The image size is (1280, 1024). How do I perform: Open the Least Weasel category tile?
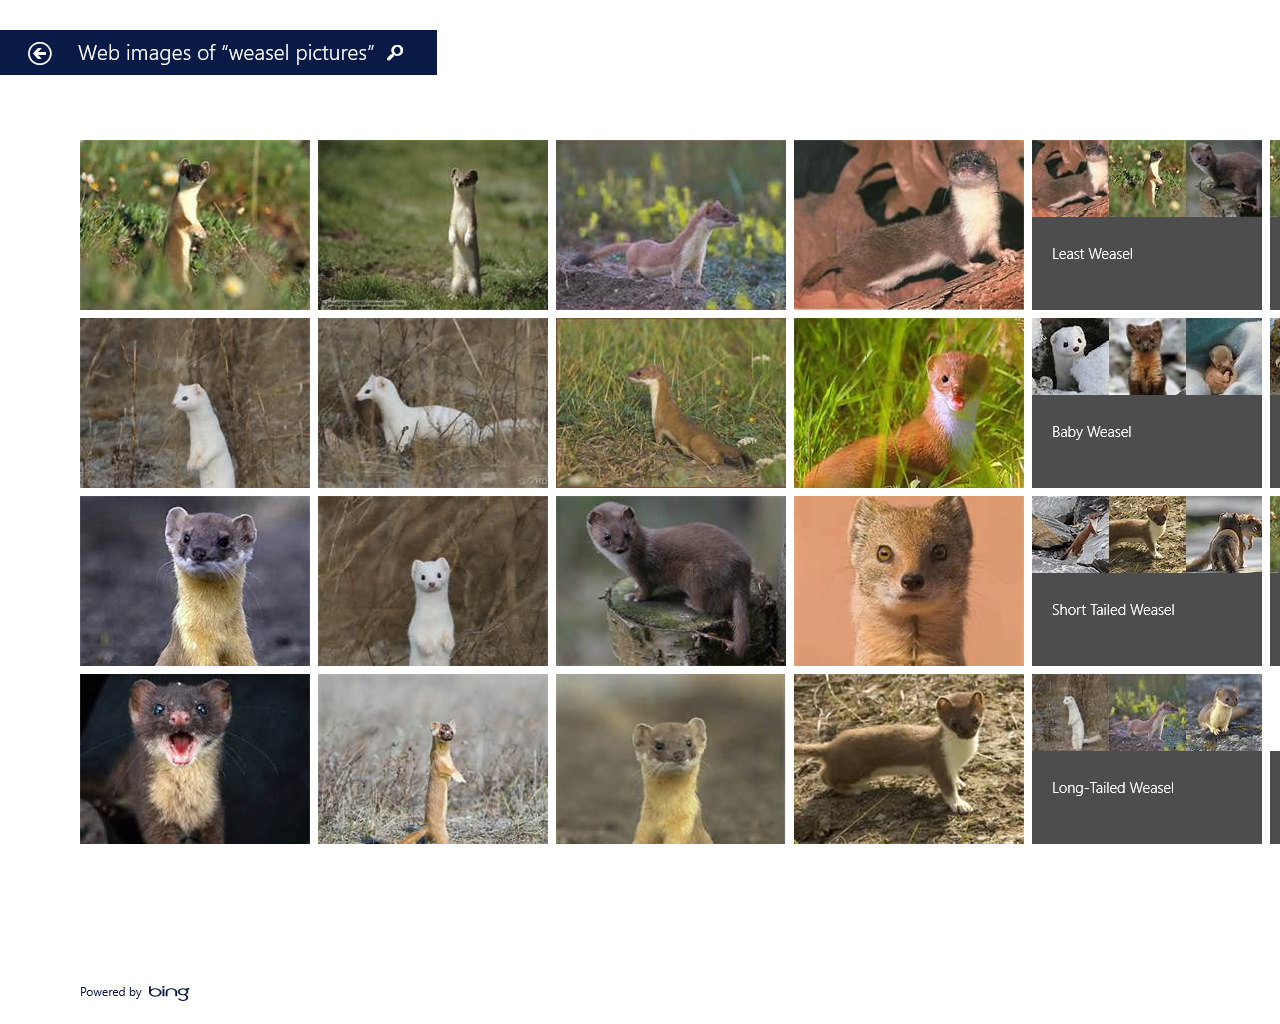tap(1147, 225)
